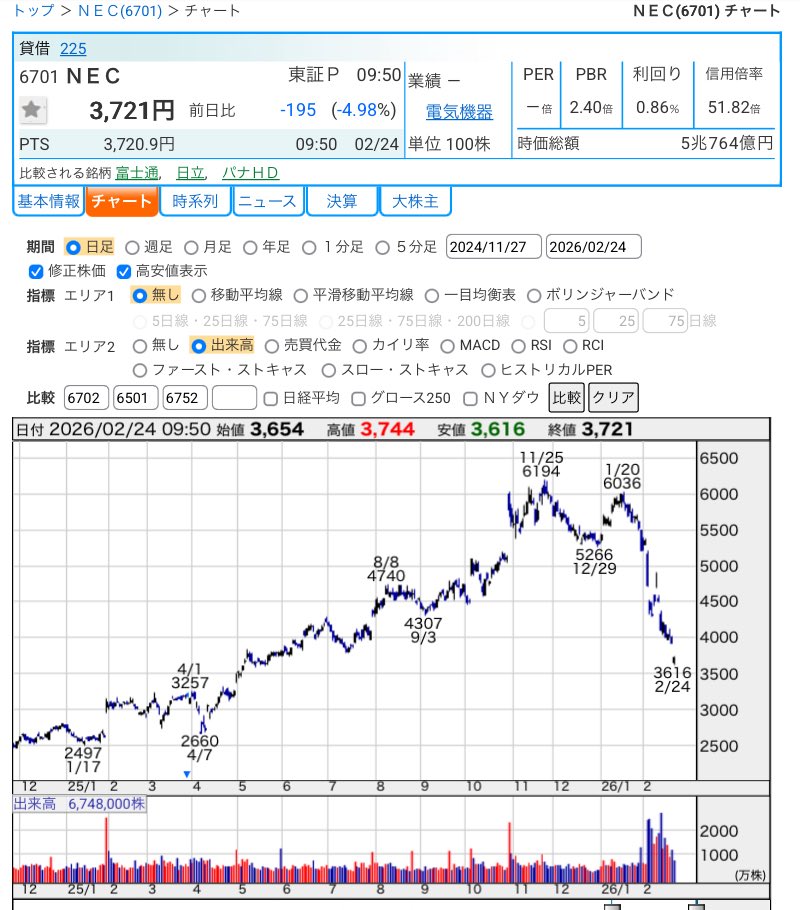Open the ニュース tab
This screenshot has height=910, width=800.
click(x=268, y=201)
